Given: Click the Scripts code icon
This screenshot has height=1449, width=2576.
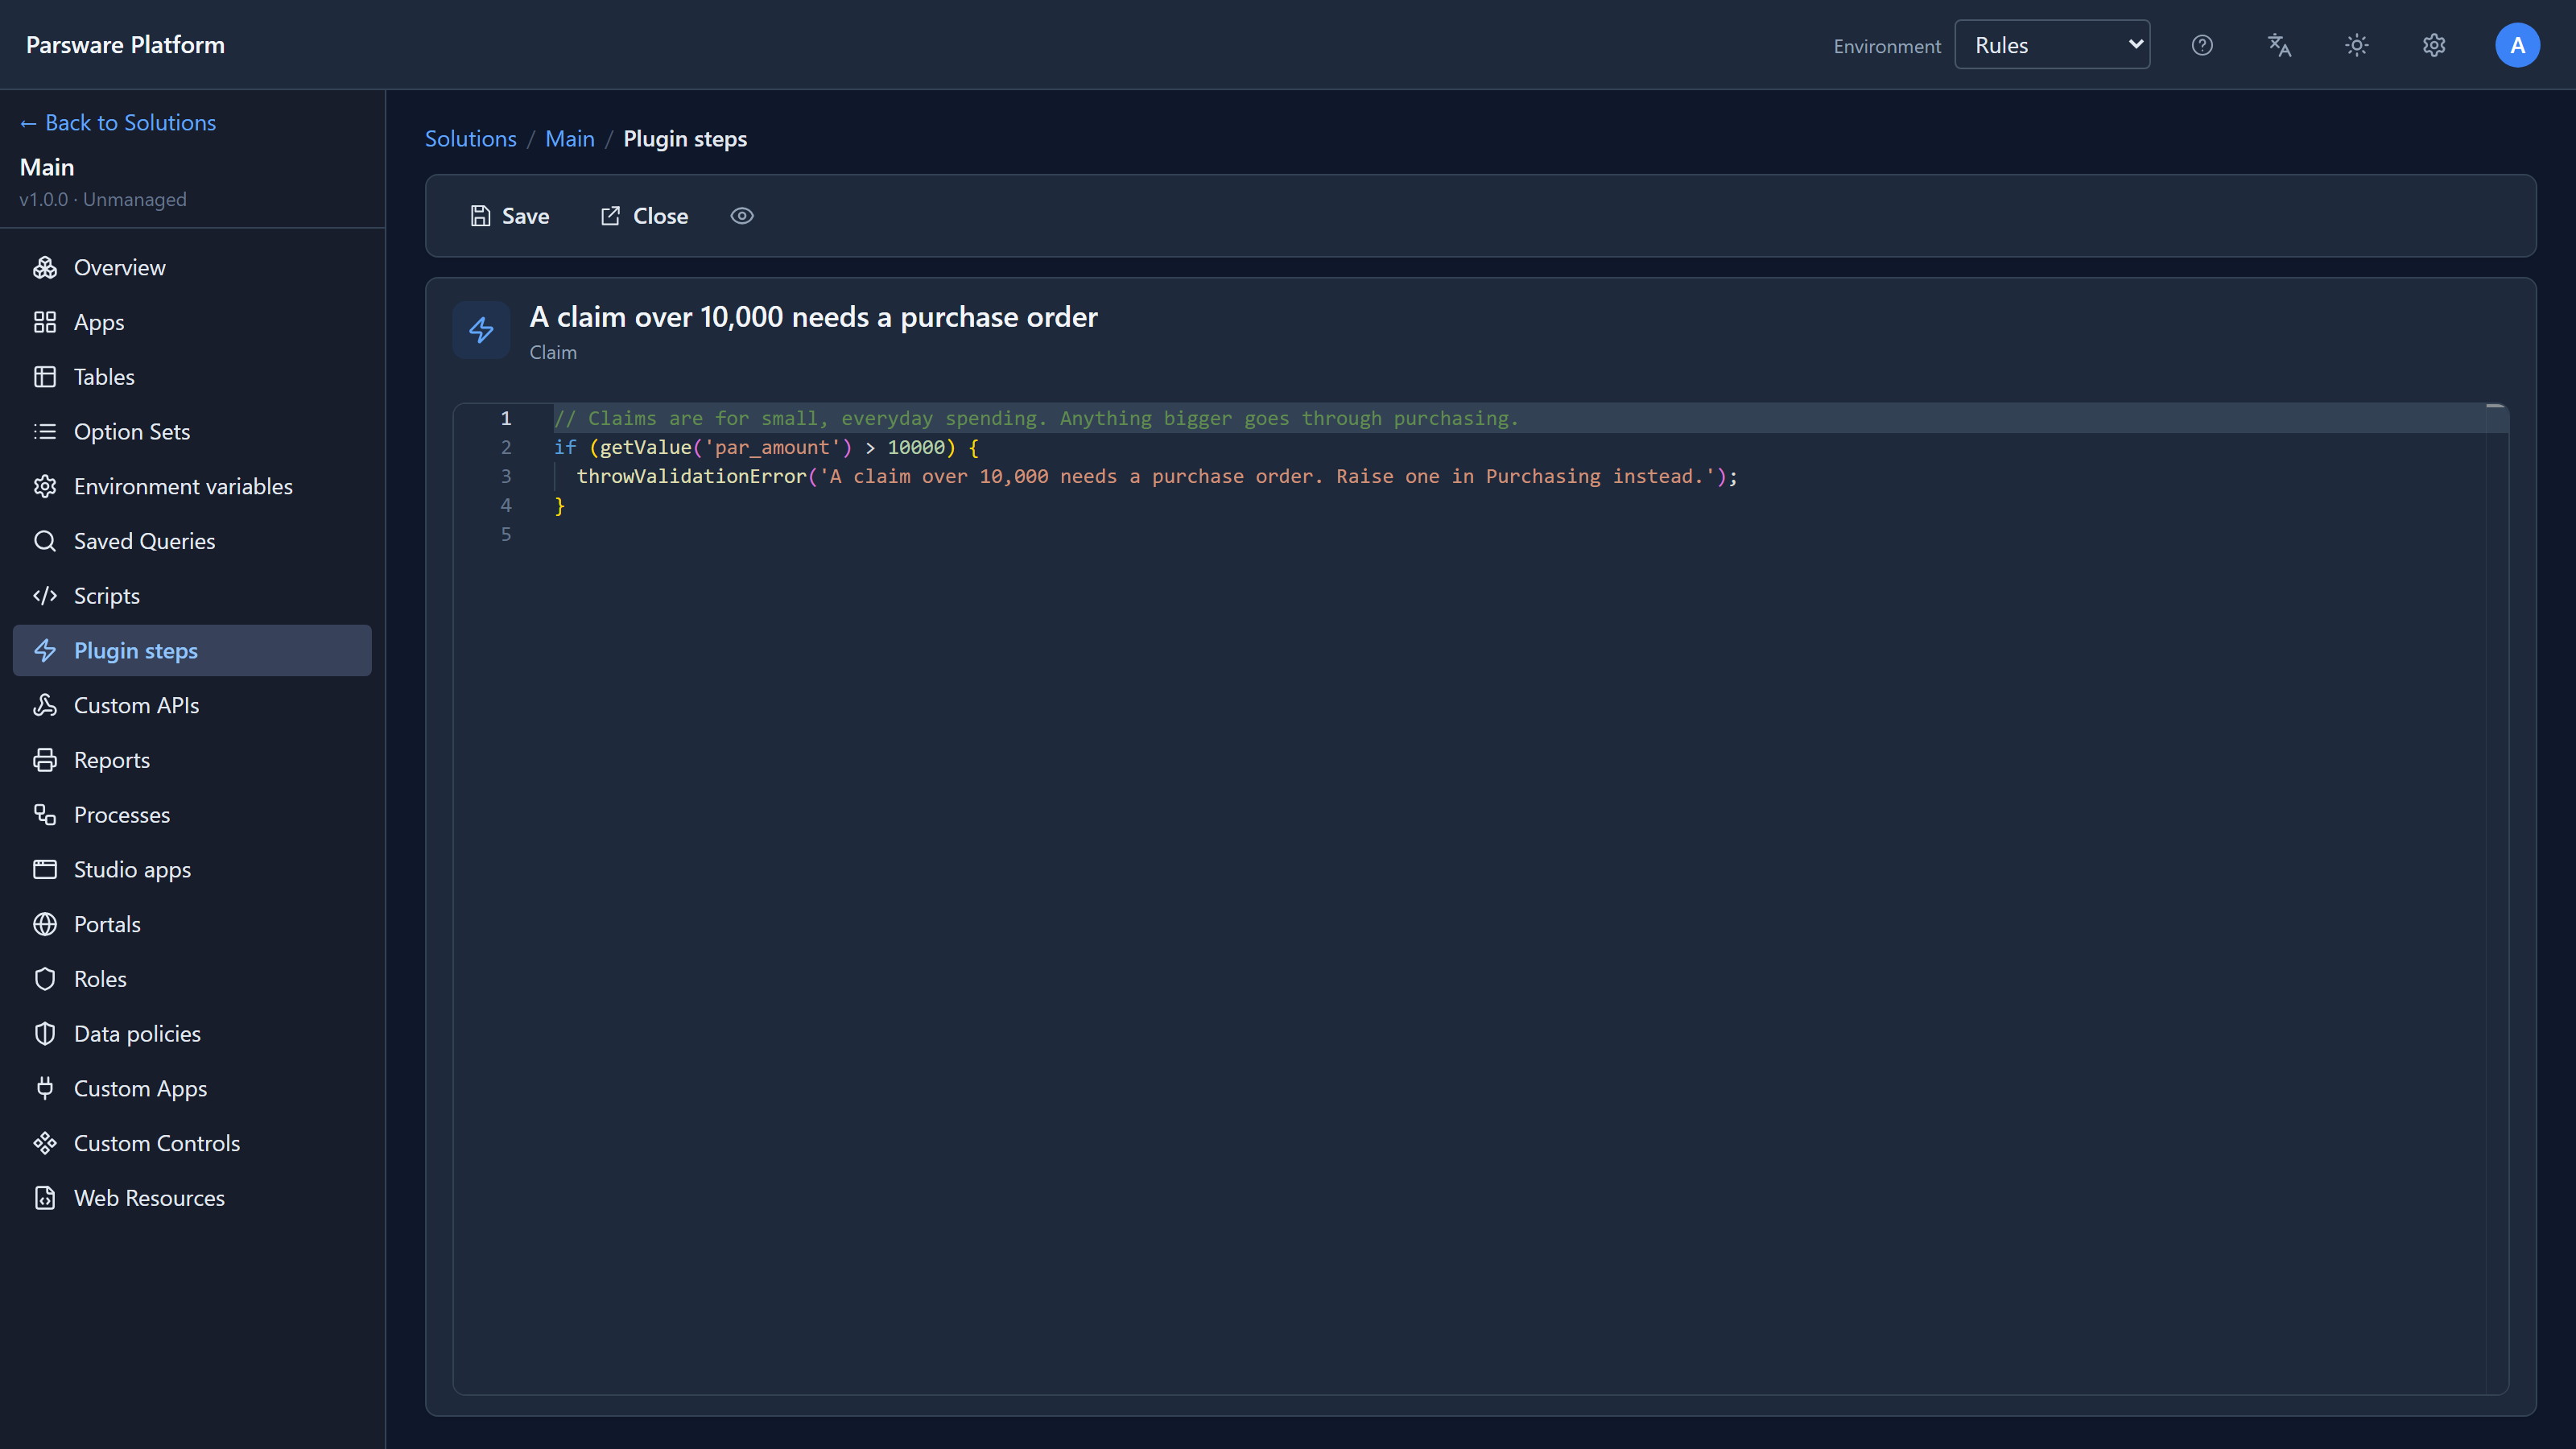Looking at the screenshot, I should [45, 596].
